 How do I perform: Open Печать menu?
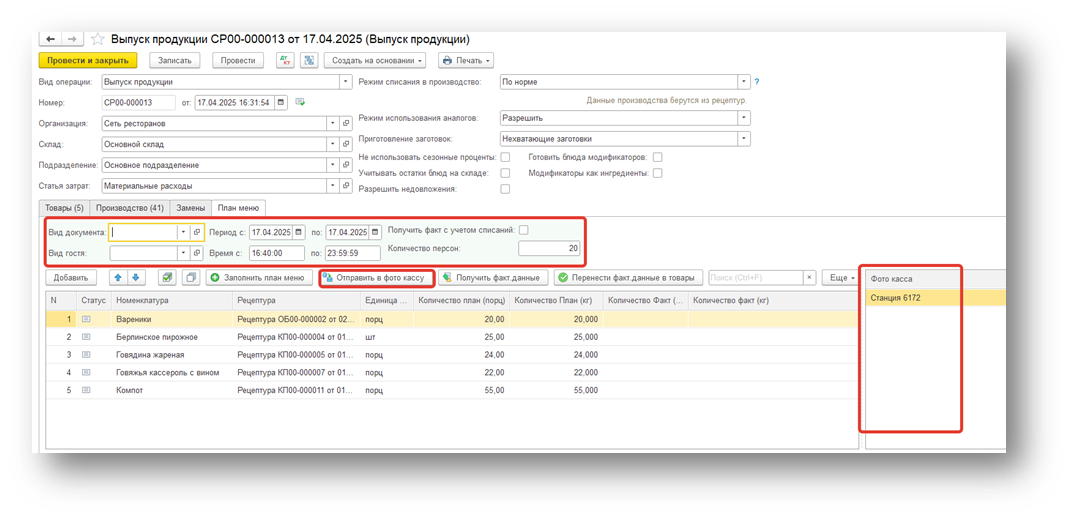click(466, 60)
